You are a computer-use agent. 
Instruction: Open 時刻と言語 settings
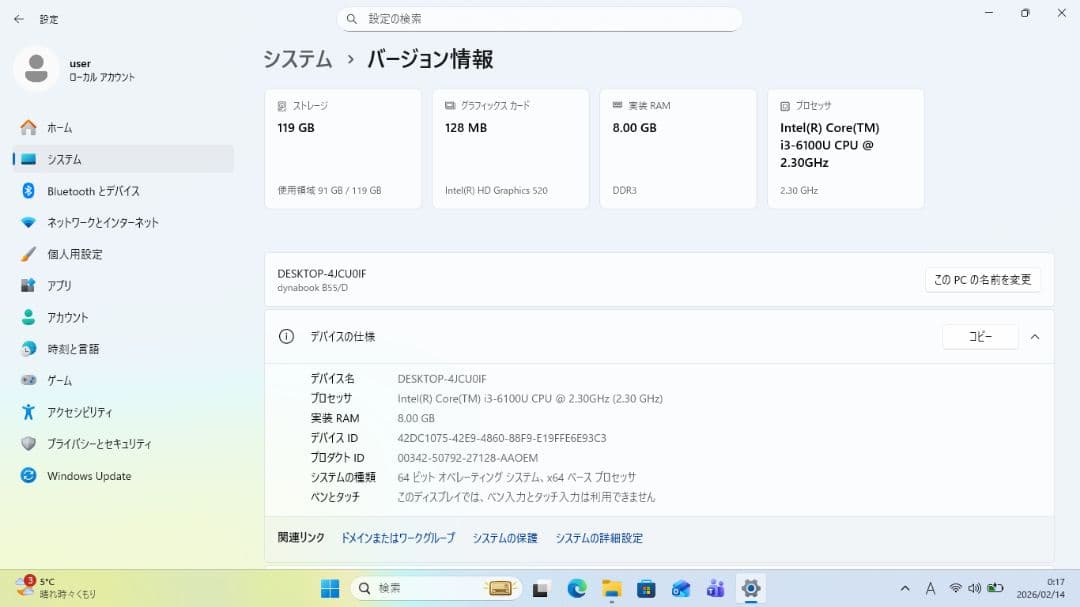coord(73,349)
